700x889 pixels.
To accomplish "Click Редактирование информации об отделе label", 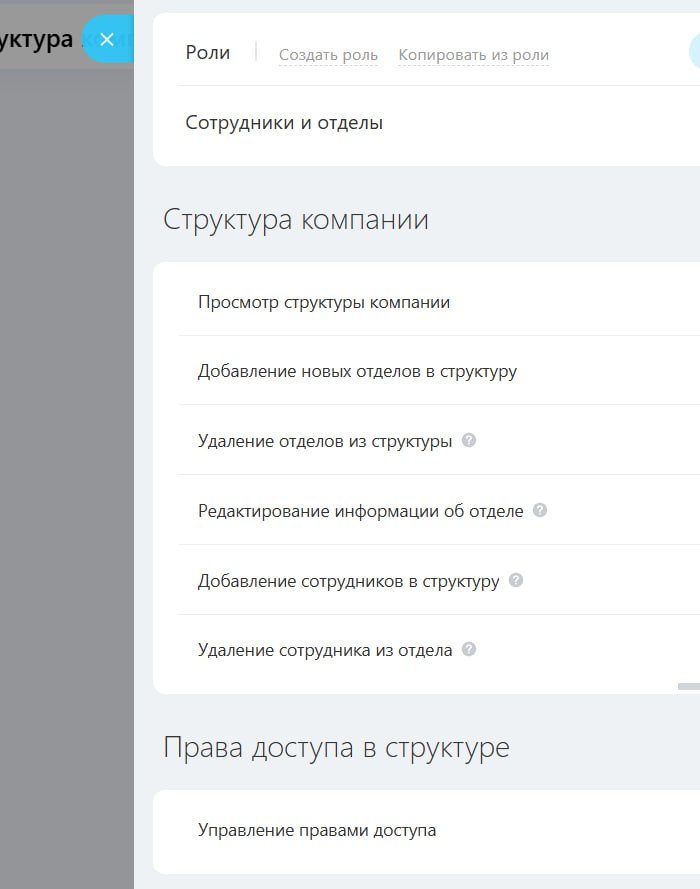I will tap(360, 511).
